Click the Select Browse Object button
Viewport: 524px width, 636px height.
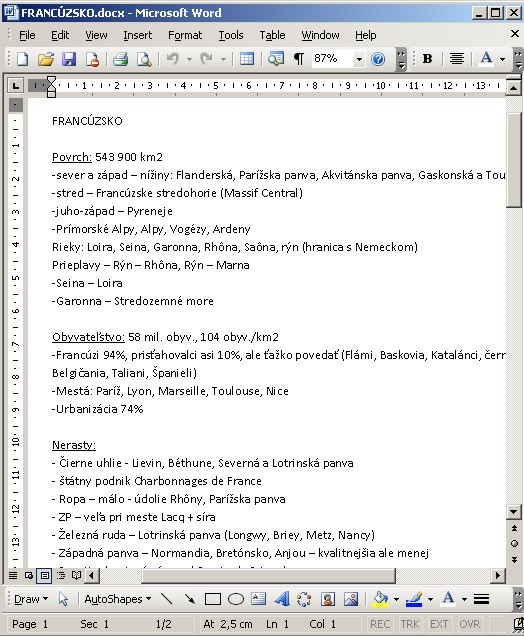[514, 544]
